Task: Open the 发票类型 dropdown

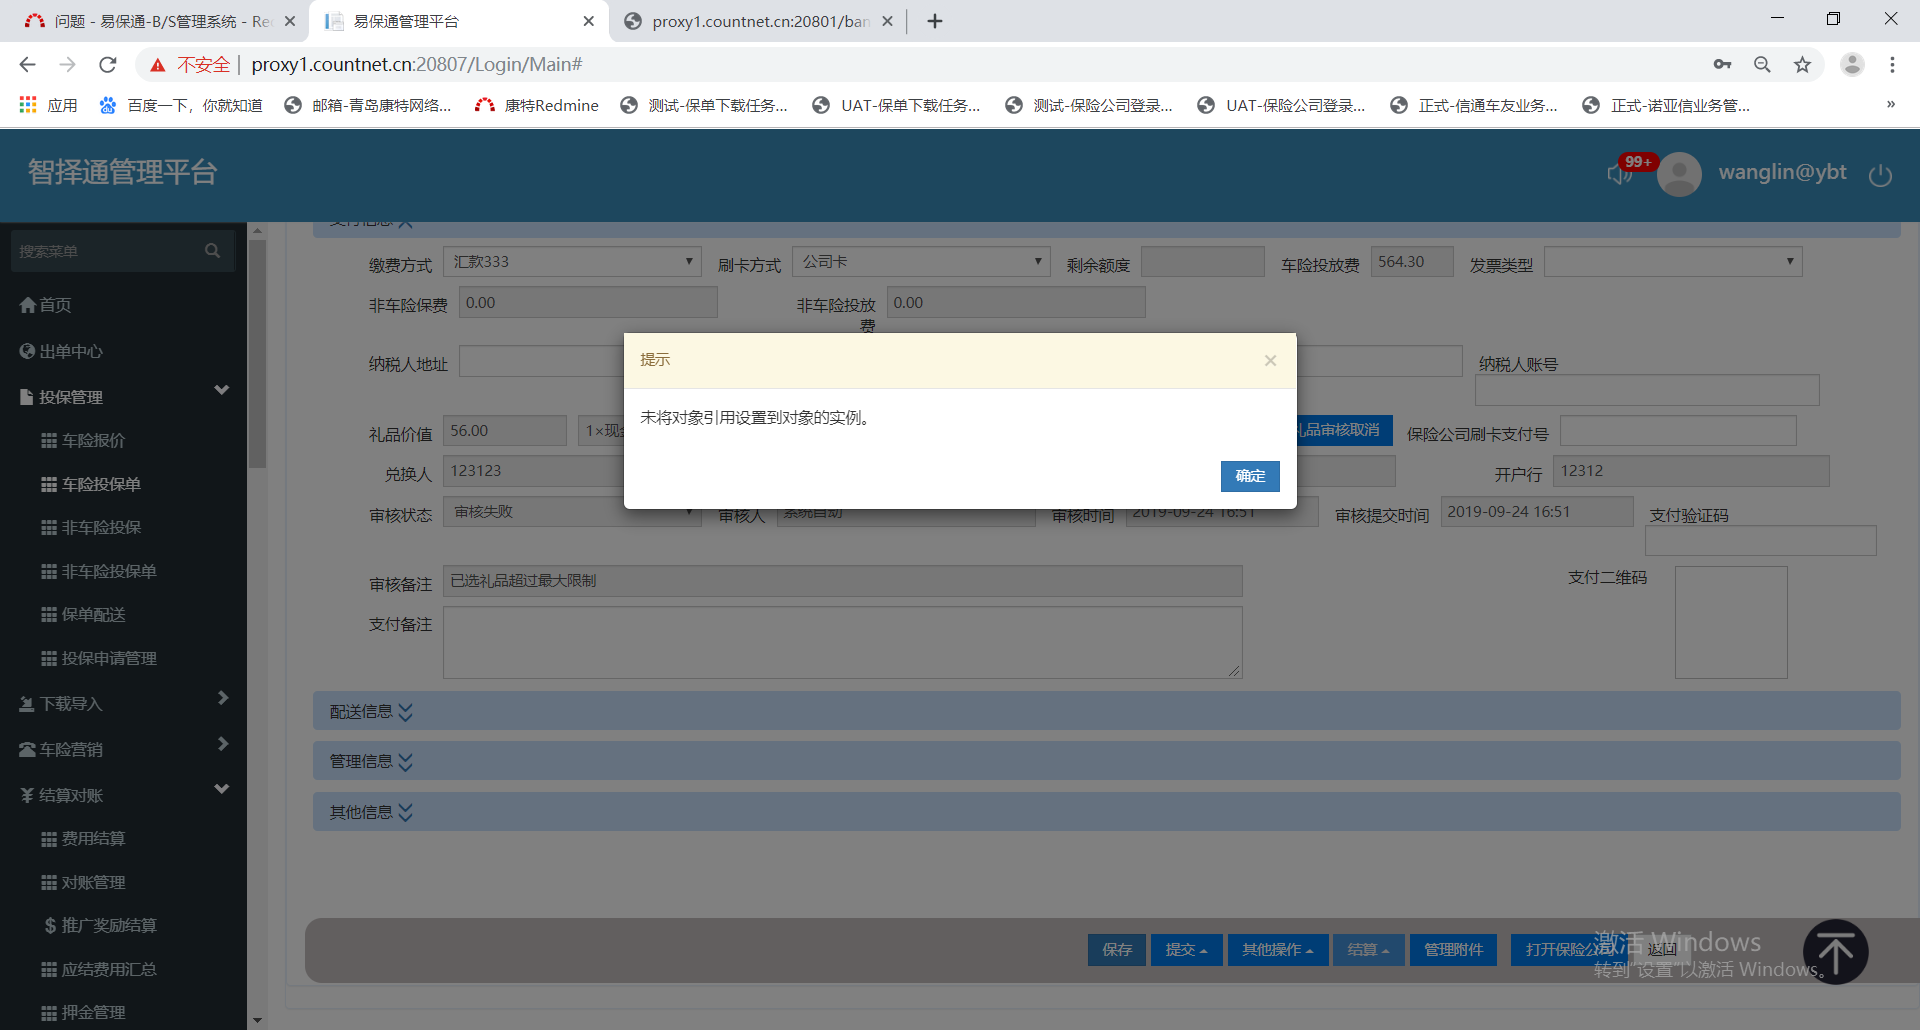Action: [1673, 262]
